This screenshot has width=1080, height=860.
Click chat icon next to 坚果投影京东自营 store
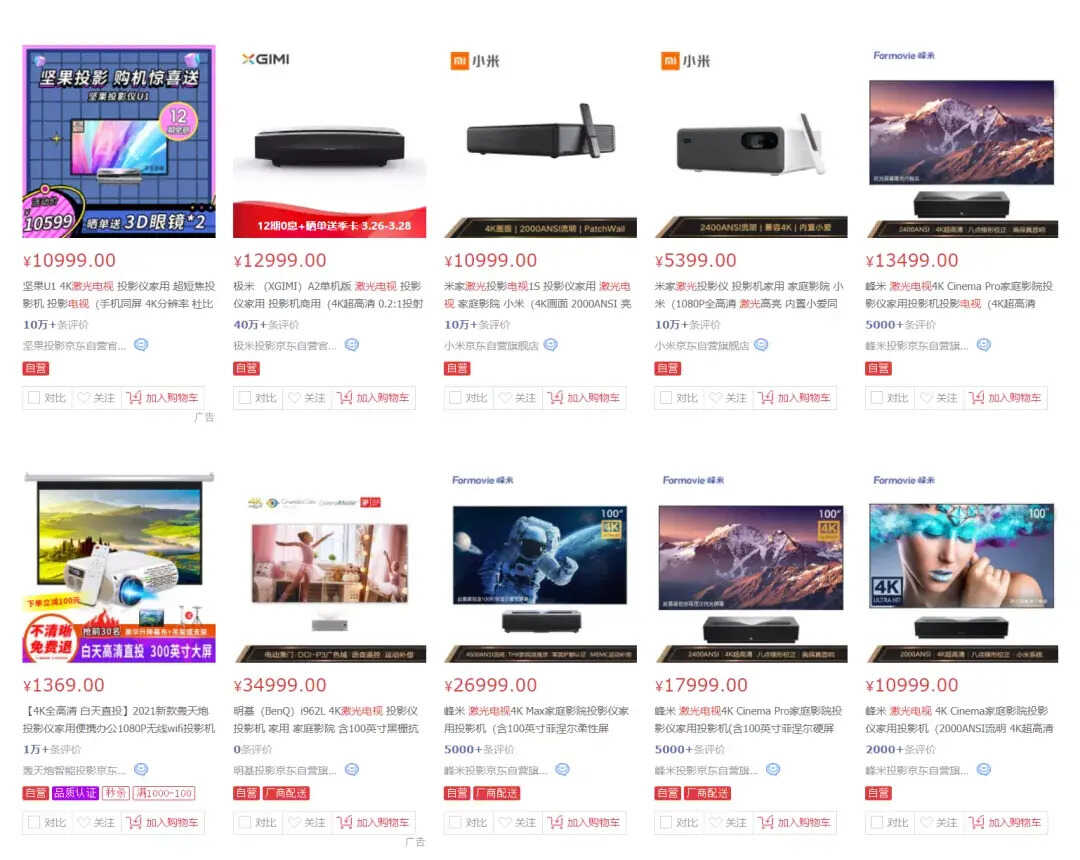click(141, 345)
